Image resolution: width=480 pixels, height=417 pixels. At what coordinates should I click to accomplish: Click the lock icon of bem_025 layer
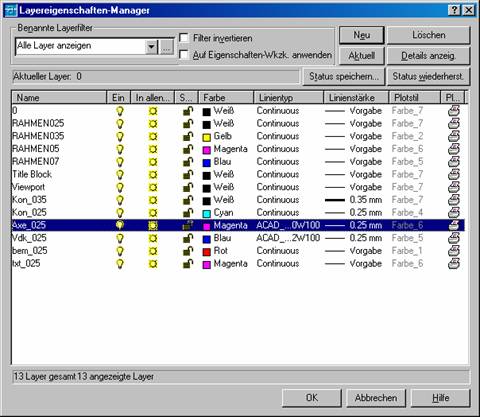pyautogui.click(x=188, y=251)
